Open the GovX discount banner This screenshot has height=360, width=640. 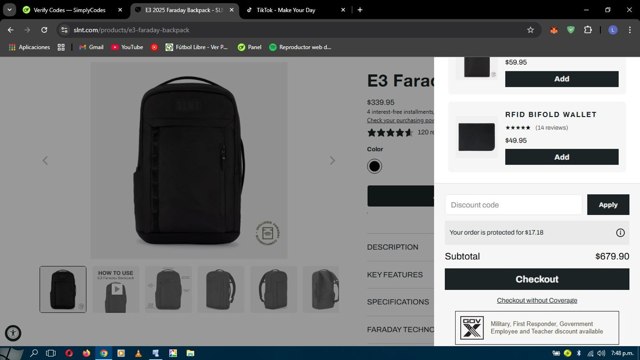[x=537, y=328]
